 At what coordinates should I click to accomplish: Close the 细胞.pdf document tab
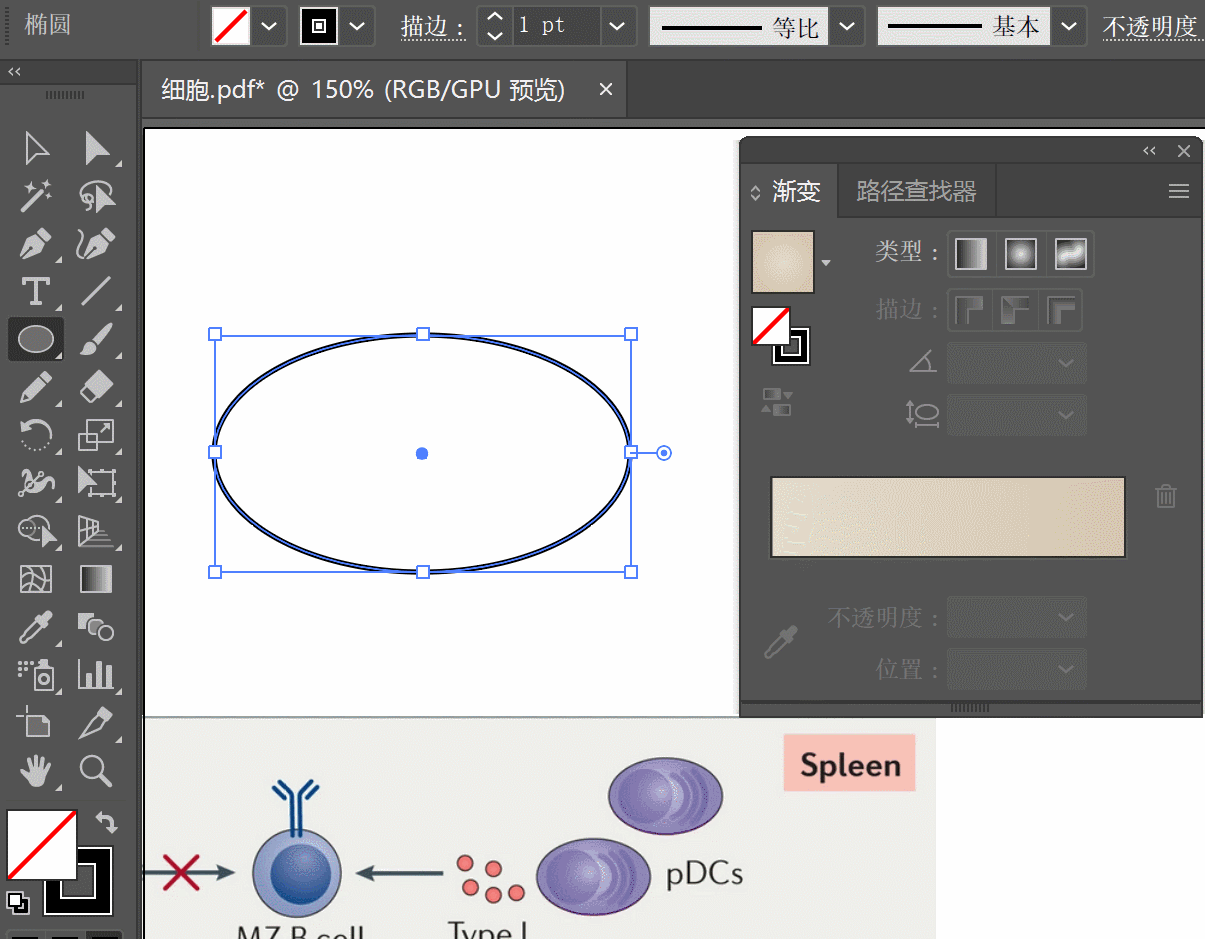coord(605,90)
